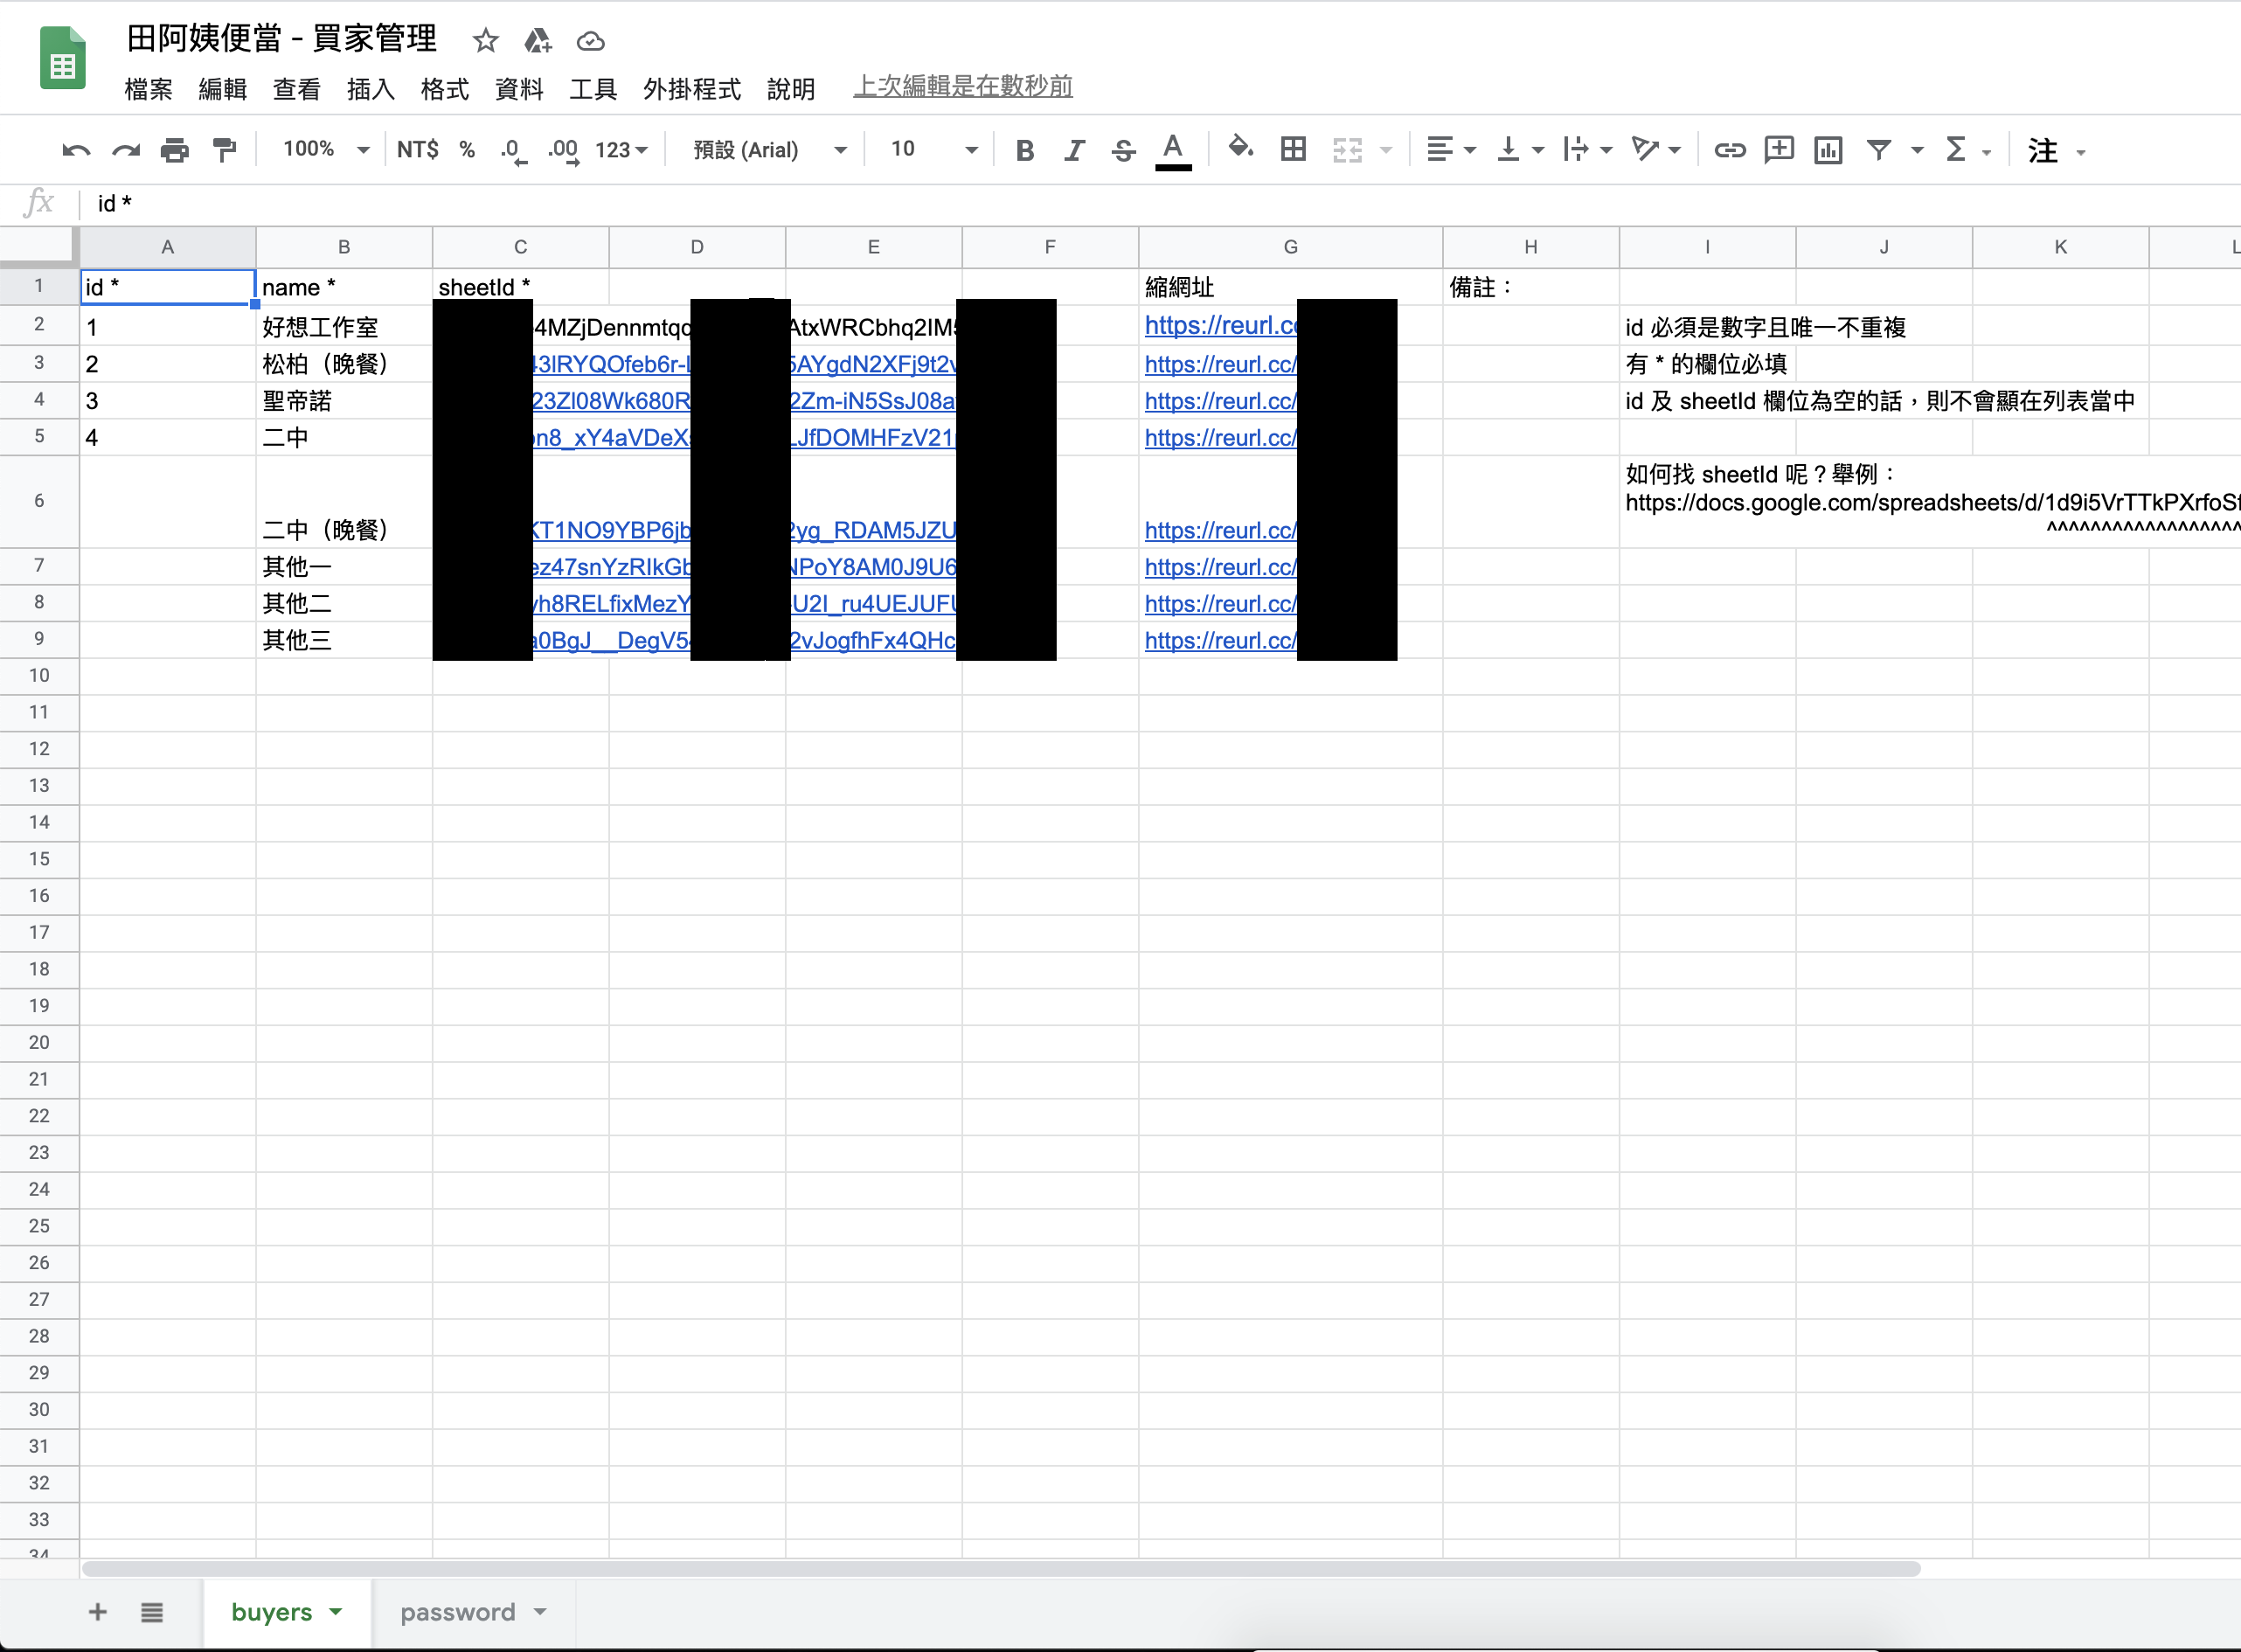The image size is (2241, 1652).
Task: Click the borders grid icon
Action: pos(1293,150)
